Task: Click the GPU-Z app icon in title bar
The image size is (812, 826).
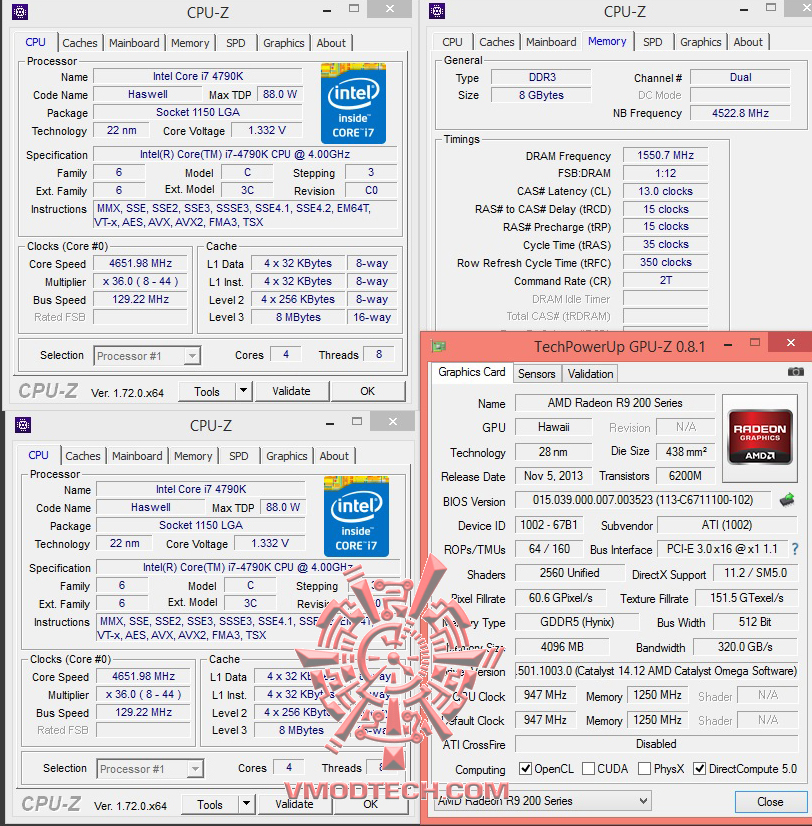Action: point(438,346)
